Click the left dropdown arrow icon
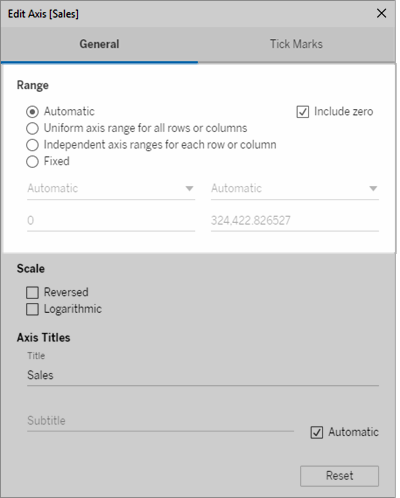The image size is (400, 498). [x=189, y=189]
